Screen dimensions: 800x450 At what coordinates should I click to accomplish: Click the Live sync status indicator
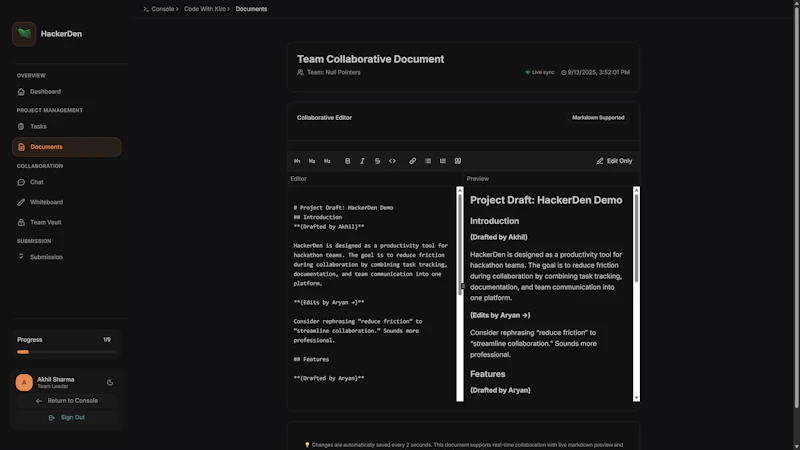540,72
